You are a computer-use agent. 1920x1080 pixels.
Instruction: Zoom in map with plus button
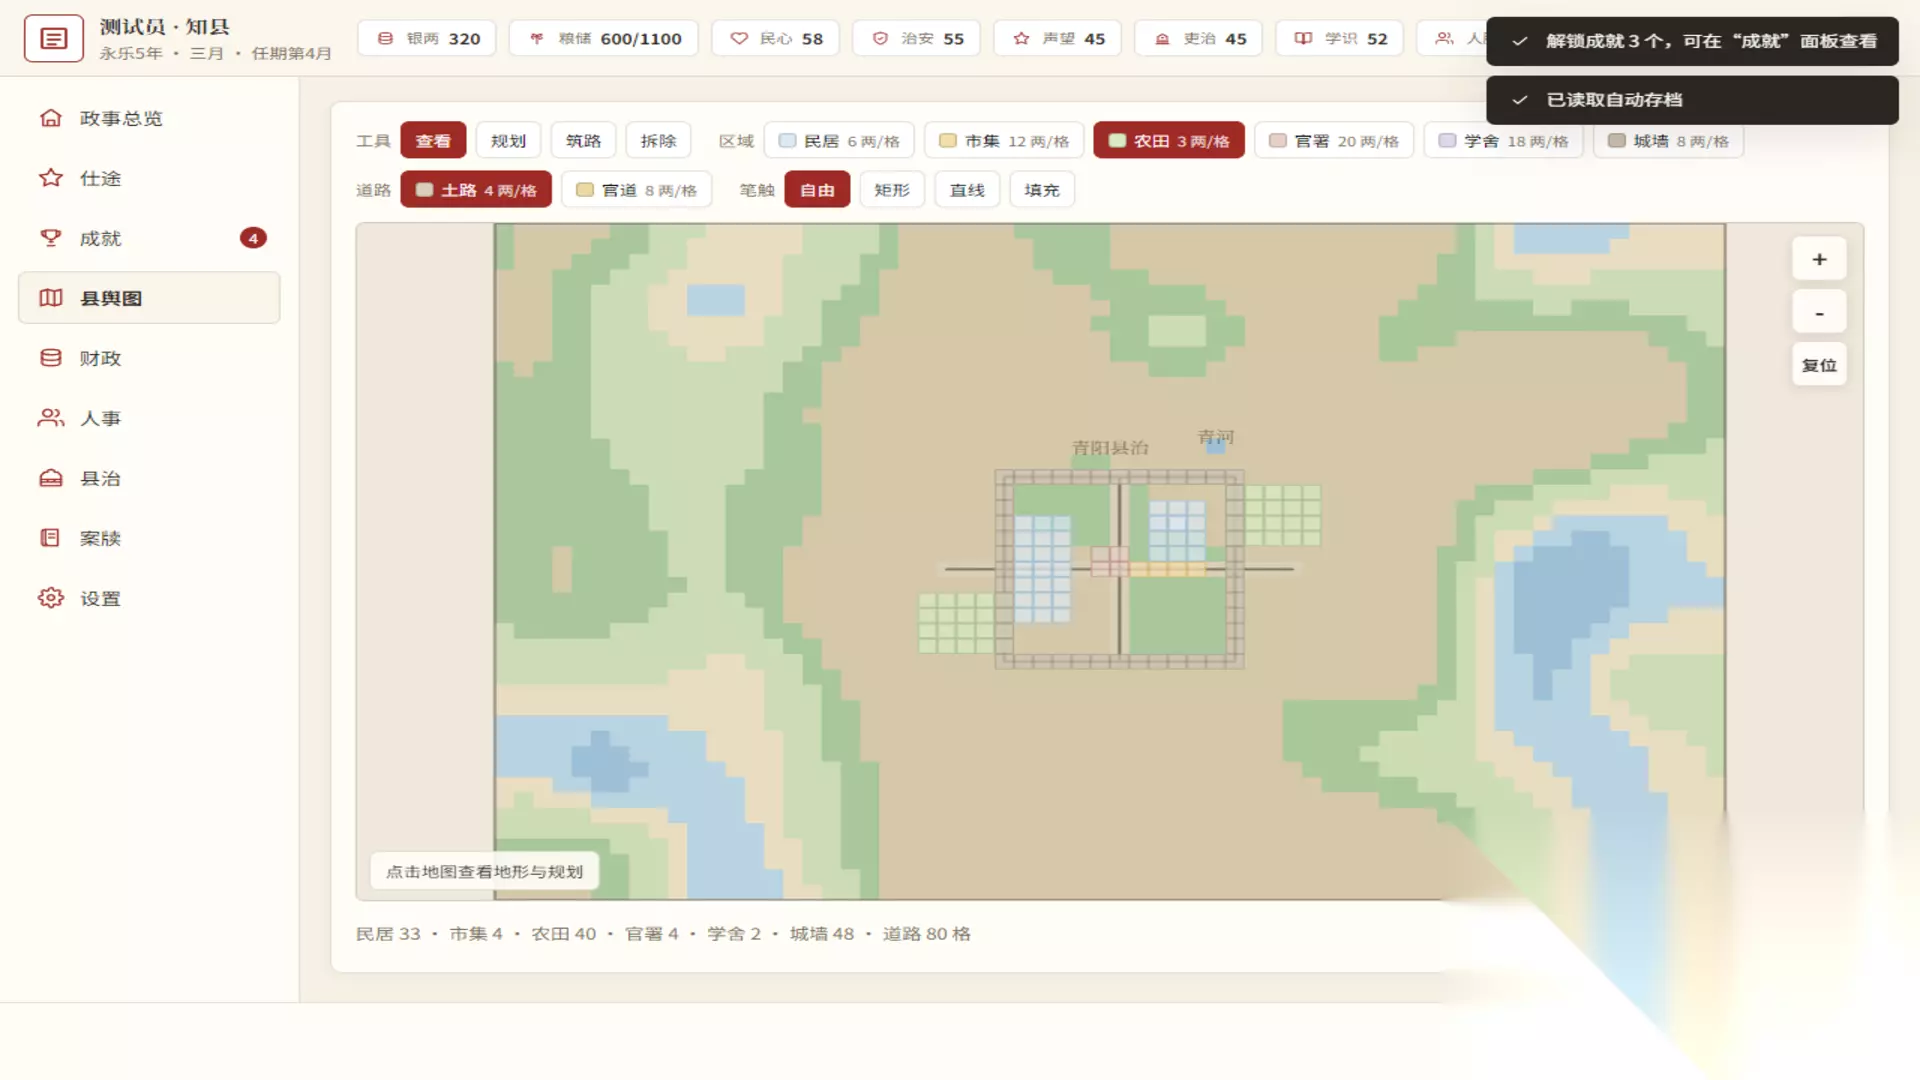pos(1819,260)
